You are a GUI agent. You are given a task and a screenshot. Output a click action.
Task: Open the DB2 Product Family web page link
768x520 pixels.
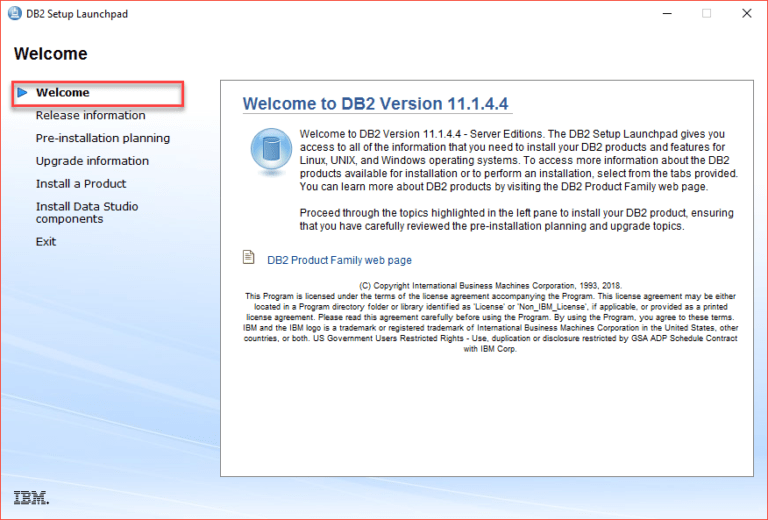point(339,260)
